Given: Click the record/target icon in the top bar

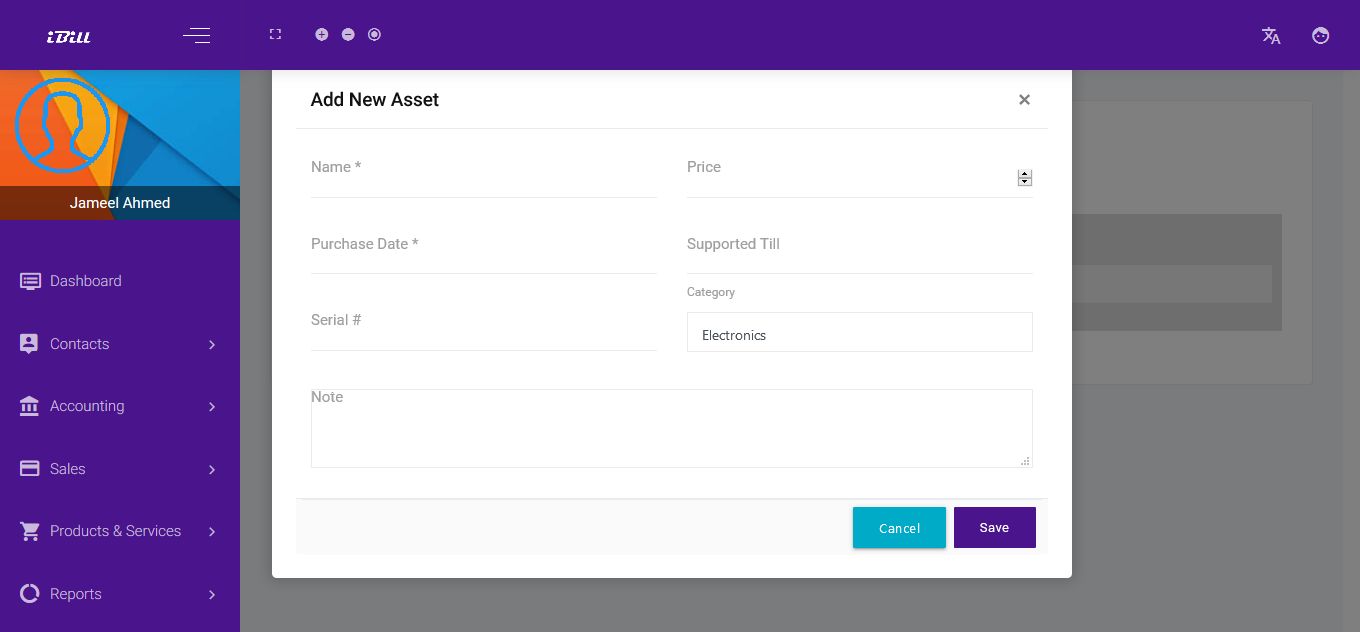Looking at the screenshot, I should 374,34.
